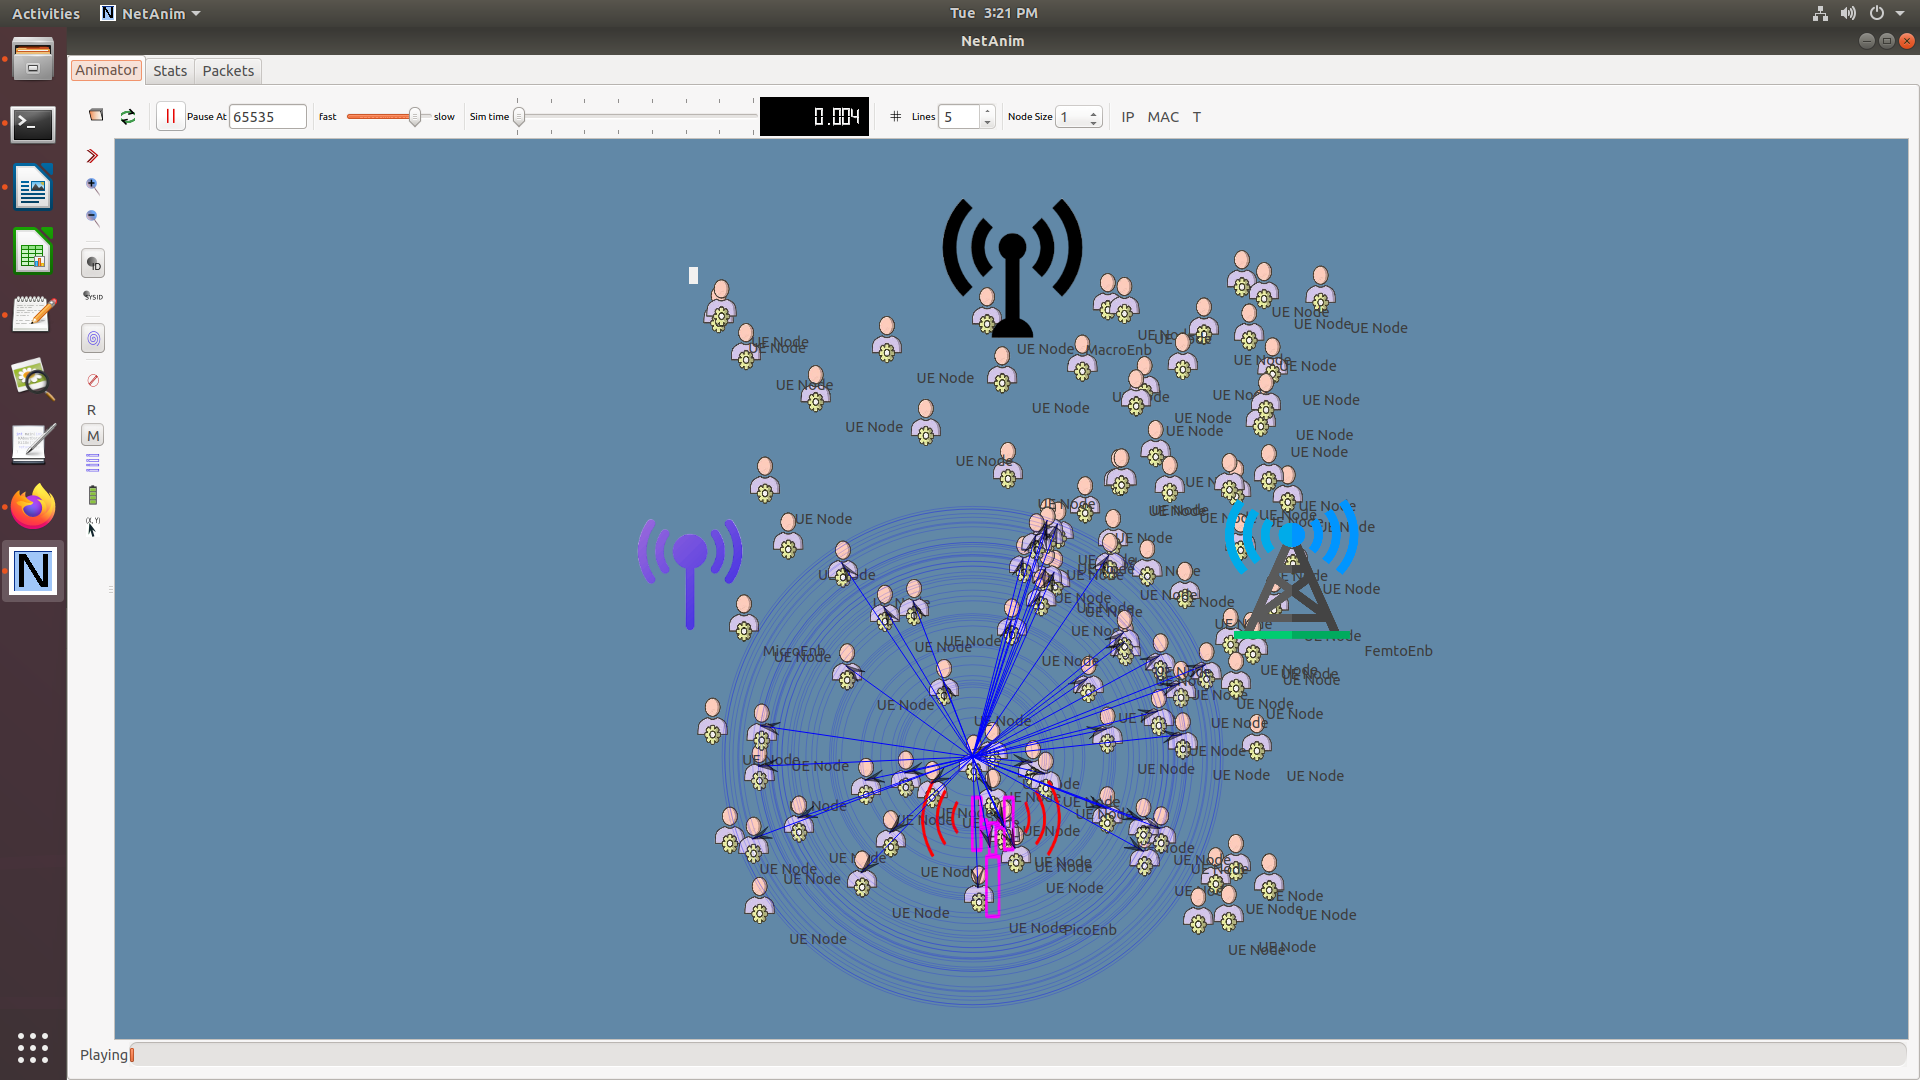This screenshot has width=1920, height=1080.
Task: Click the open trace file icon
Action: coord(96,116)
